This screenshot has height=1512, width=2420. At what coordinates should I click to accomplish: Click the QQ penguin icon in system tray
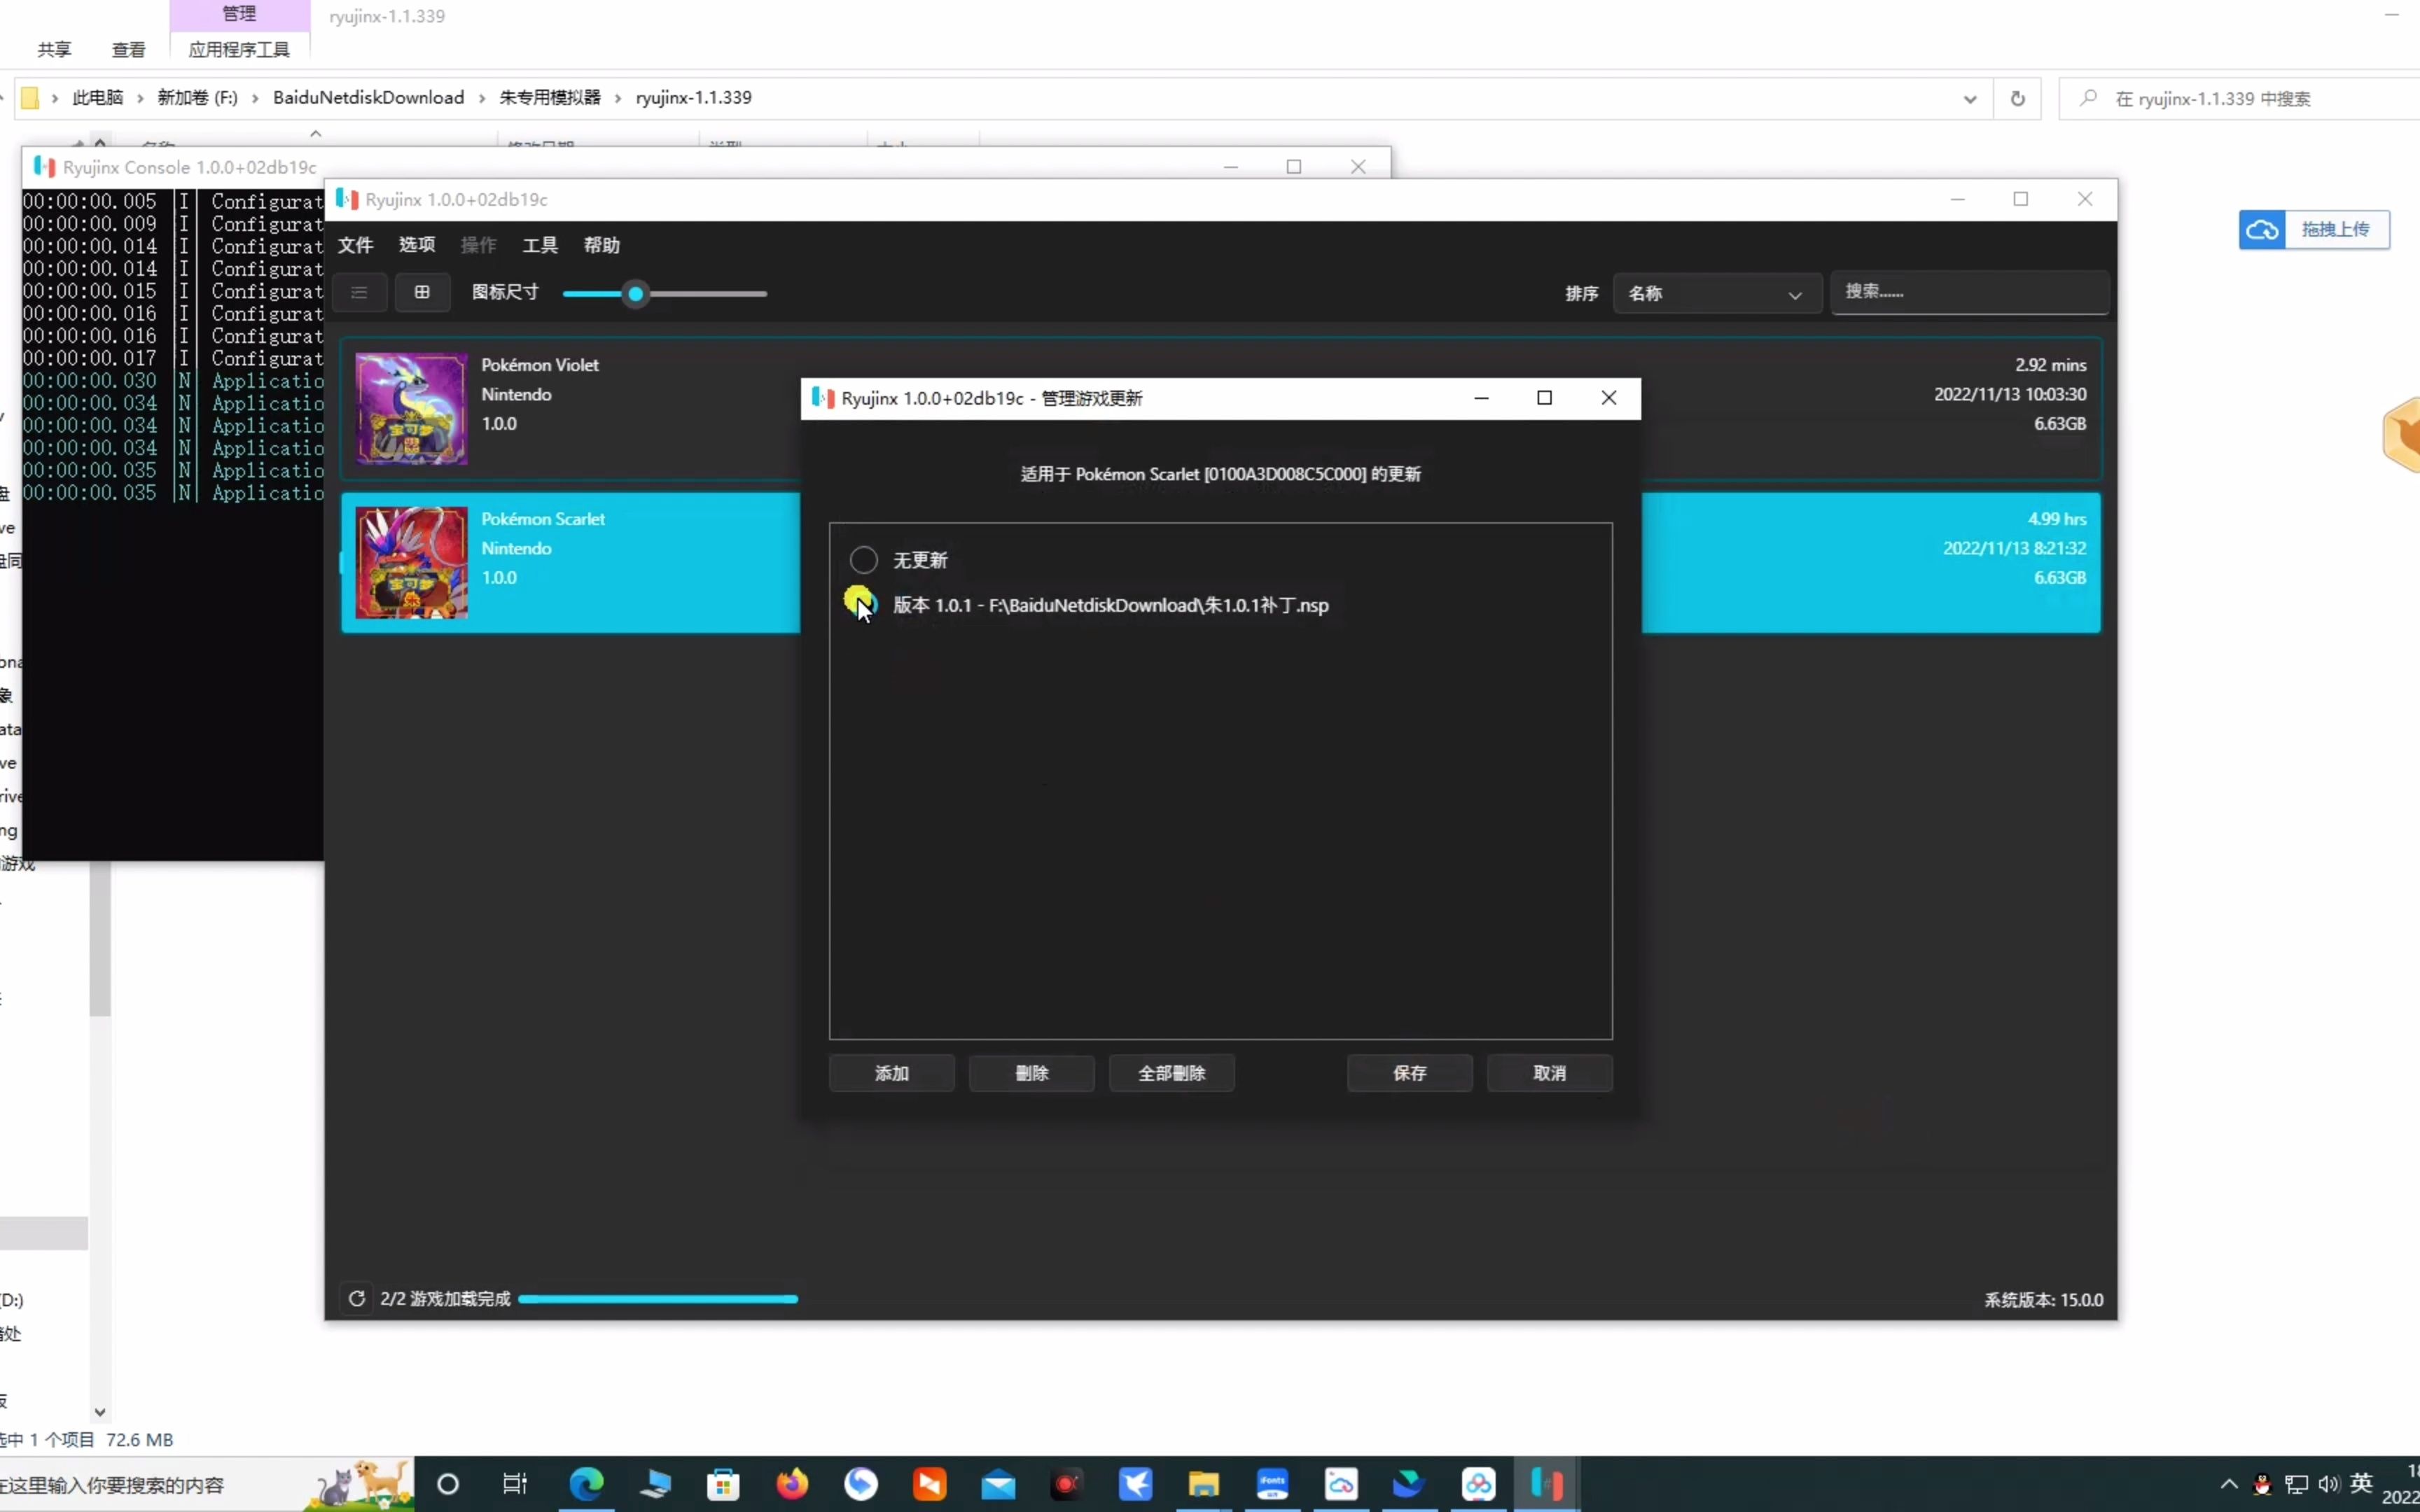coord(2262,1485)
